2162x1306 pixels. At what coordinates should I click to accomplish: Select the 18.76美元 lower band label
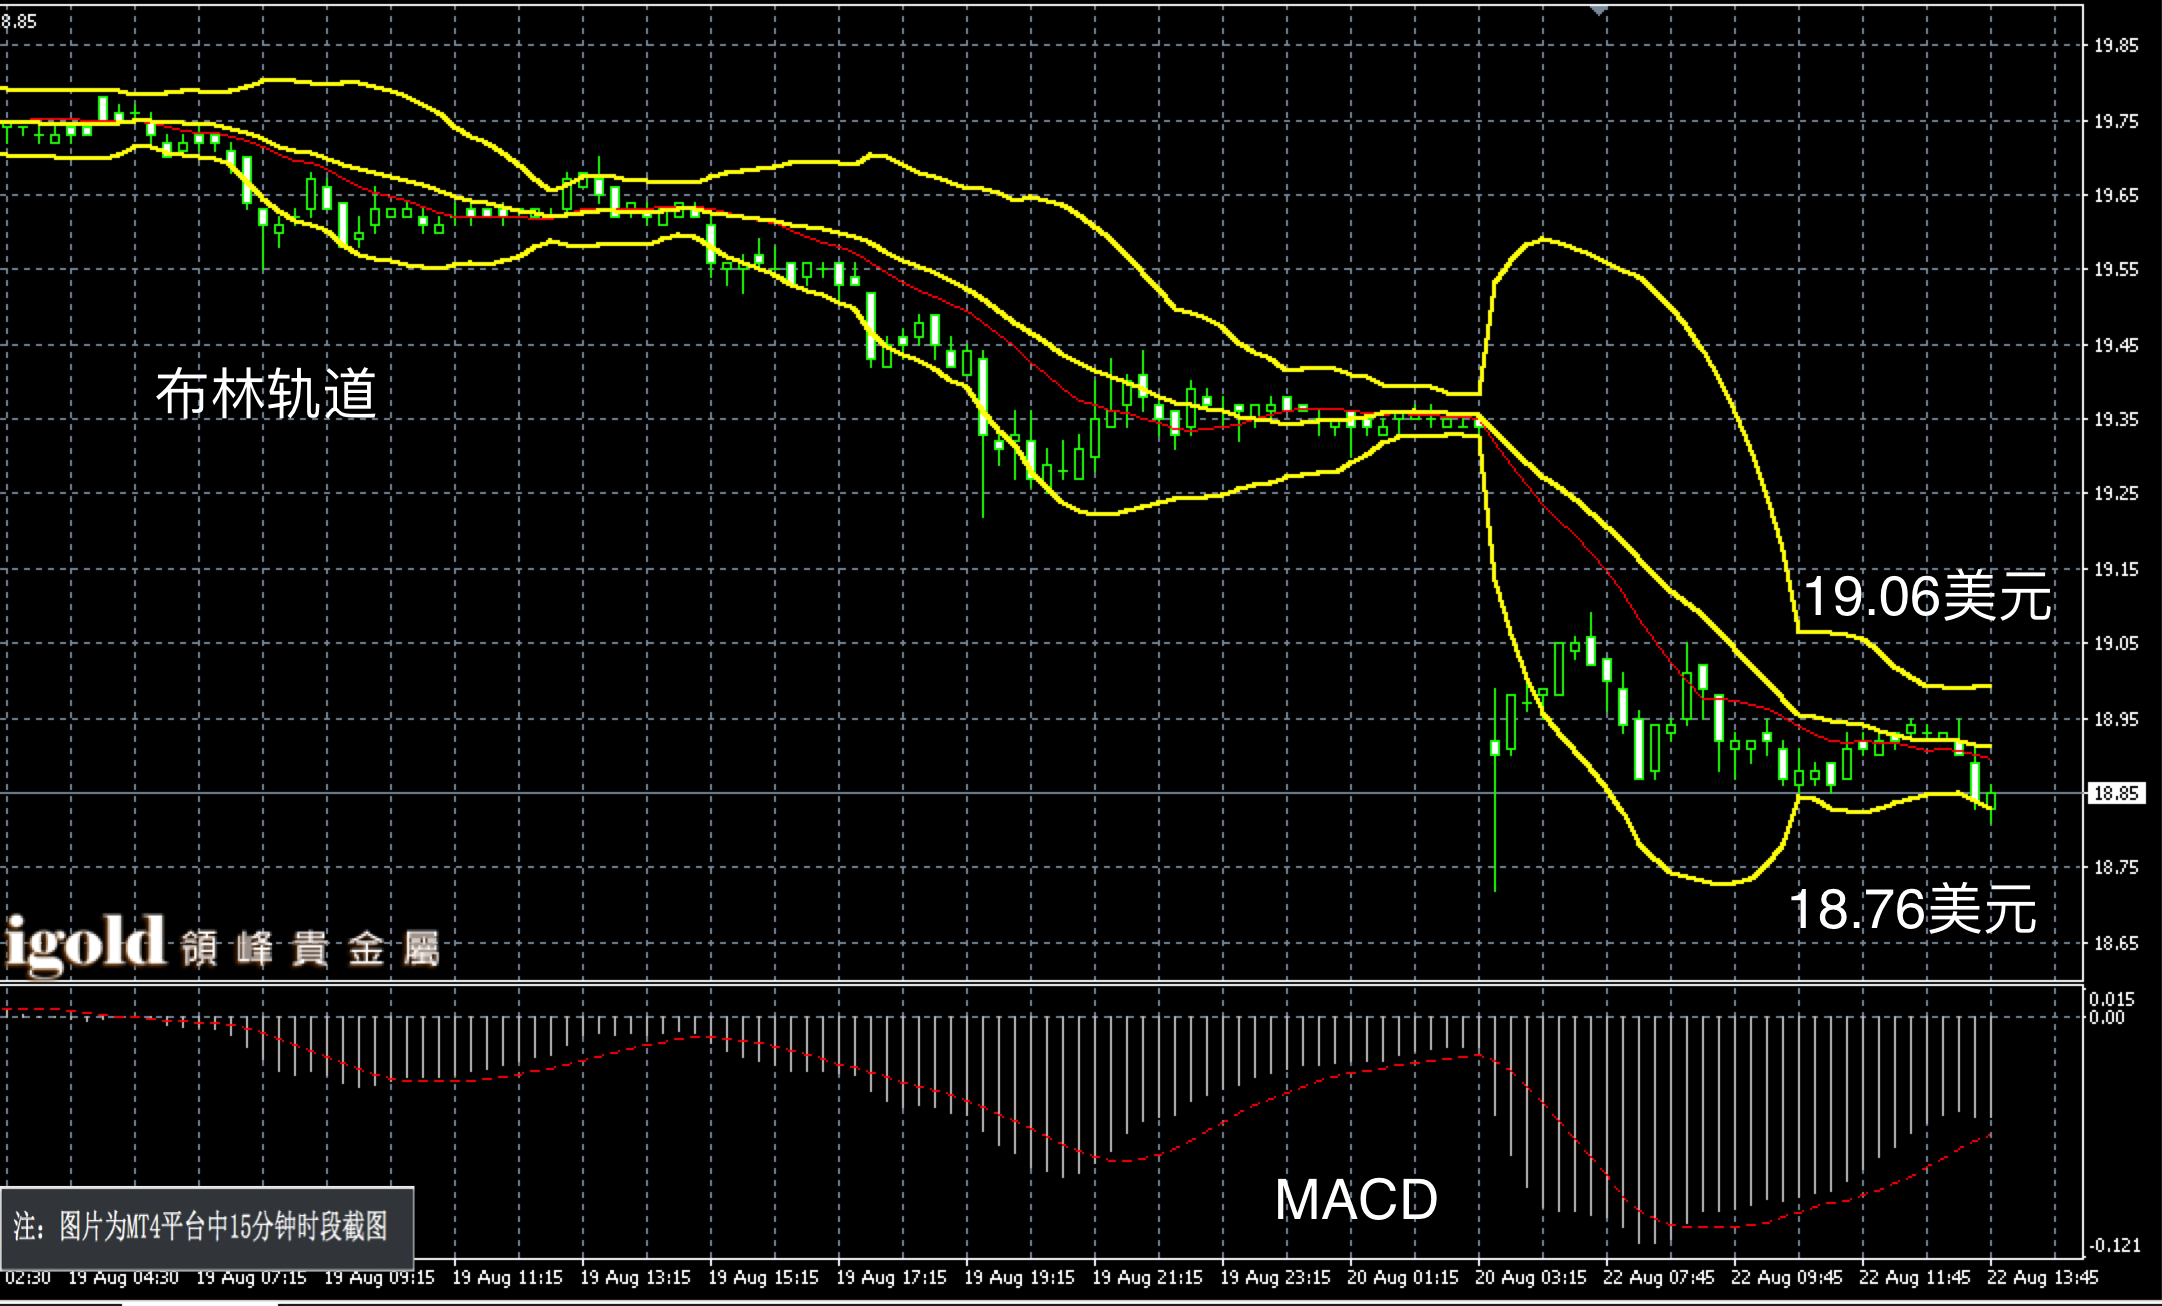pos(1911,910)
